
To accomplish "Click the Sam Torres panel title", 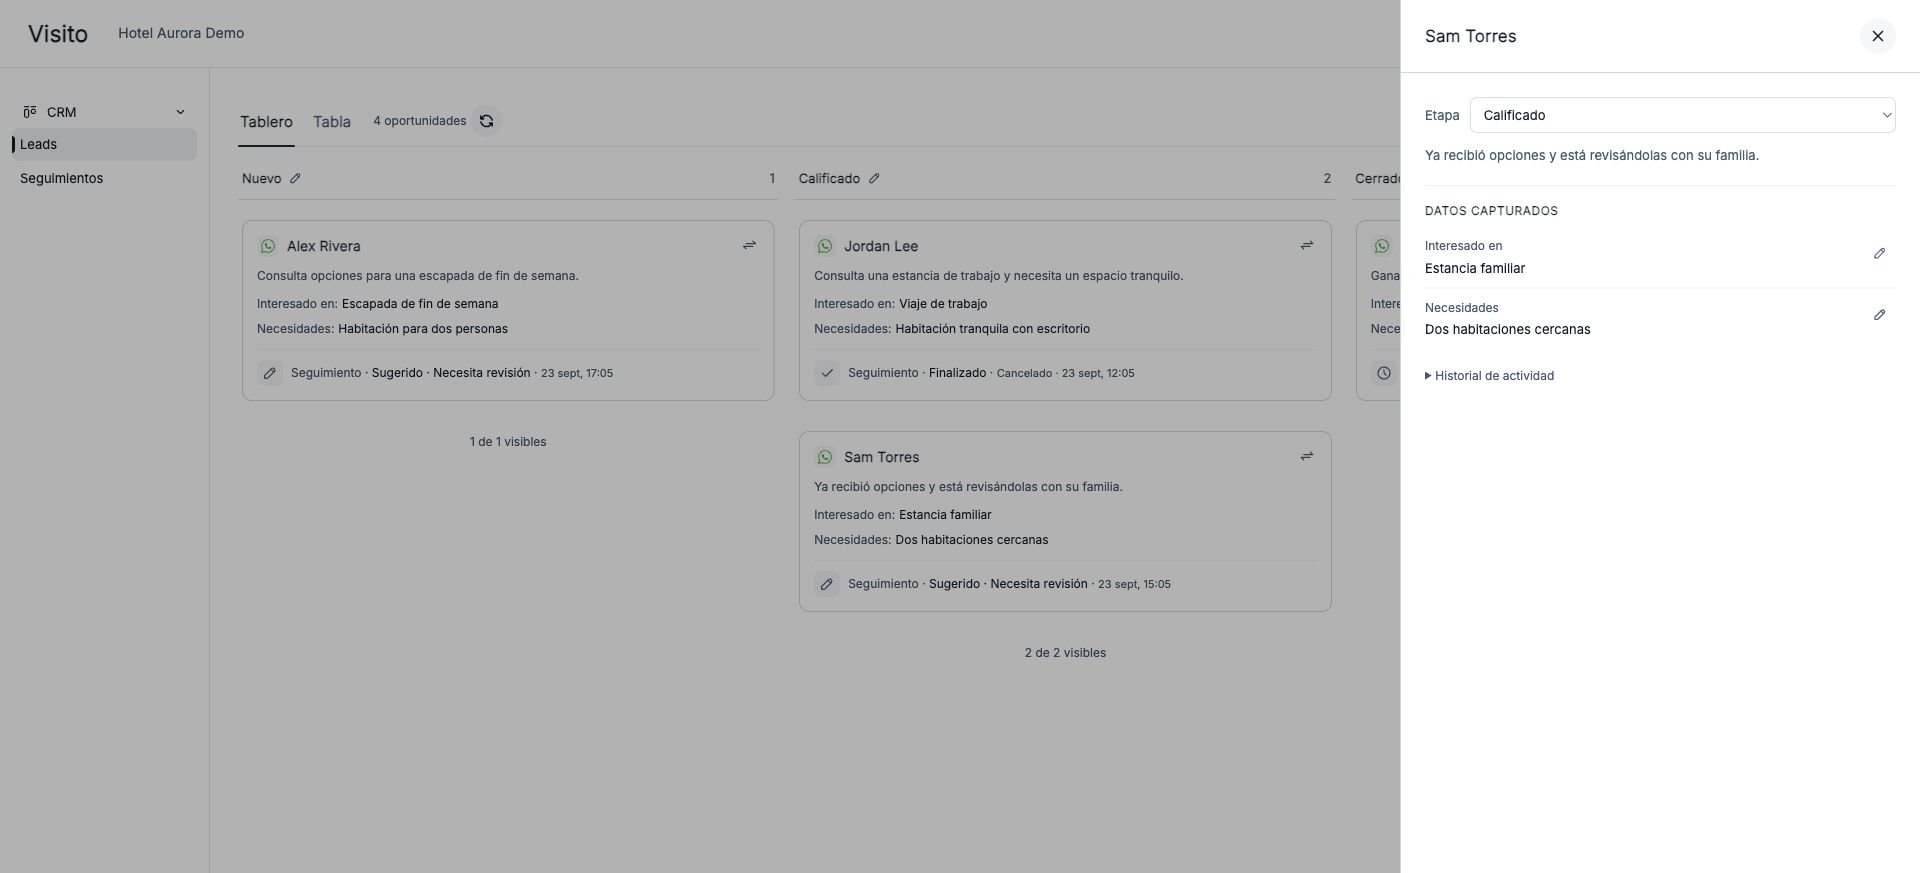I will pos(1470,36).
